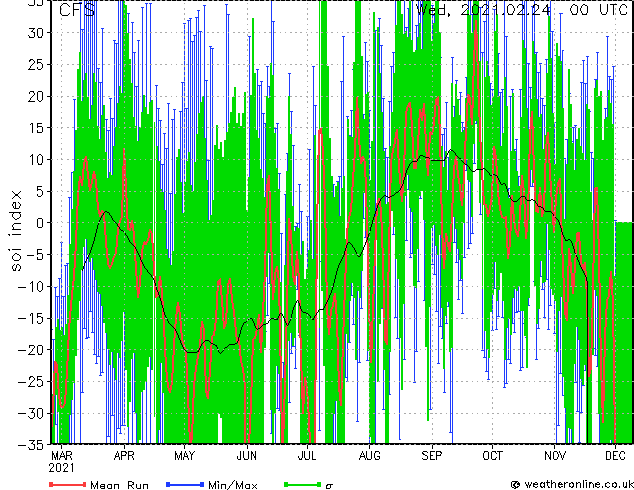
Task: Click the 'soi index' axis title
Action: (16, 230)
